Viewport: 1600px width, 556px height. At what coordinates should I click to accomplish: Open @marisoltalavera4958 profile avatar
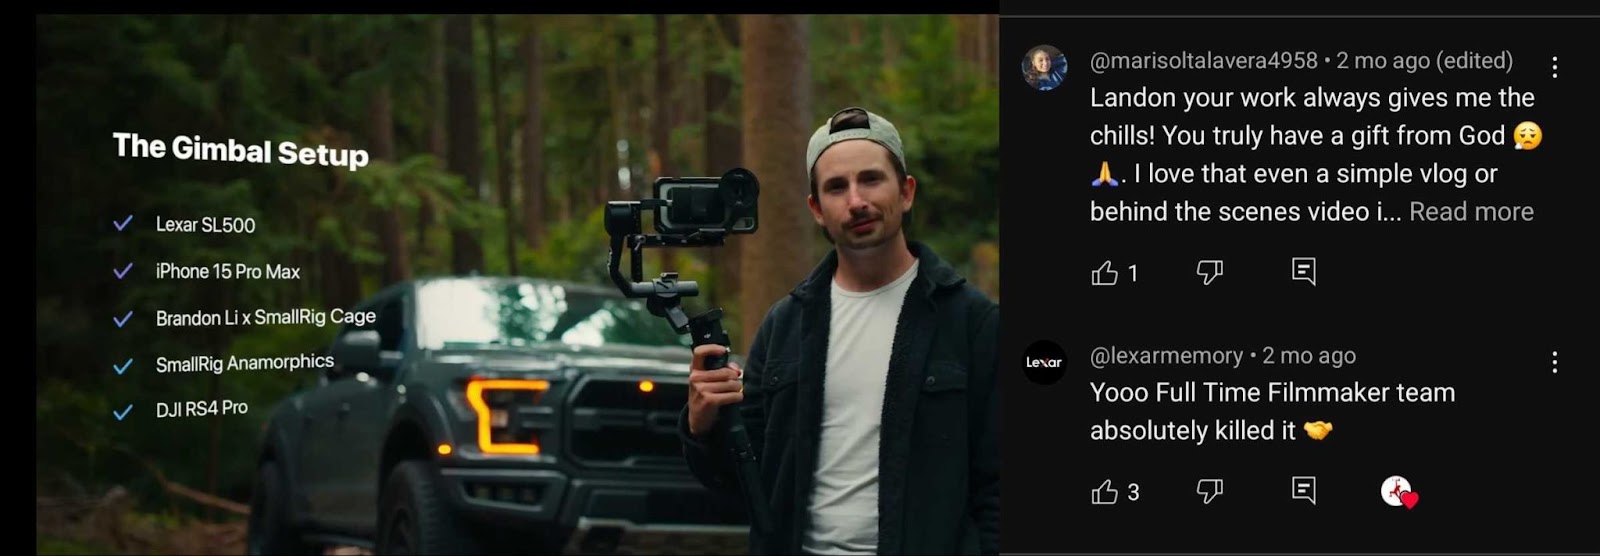pos(1044,68)
